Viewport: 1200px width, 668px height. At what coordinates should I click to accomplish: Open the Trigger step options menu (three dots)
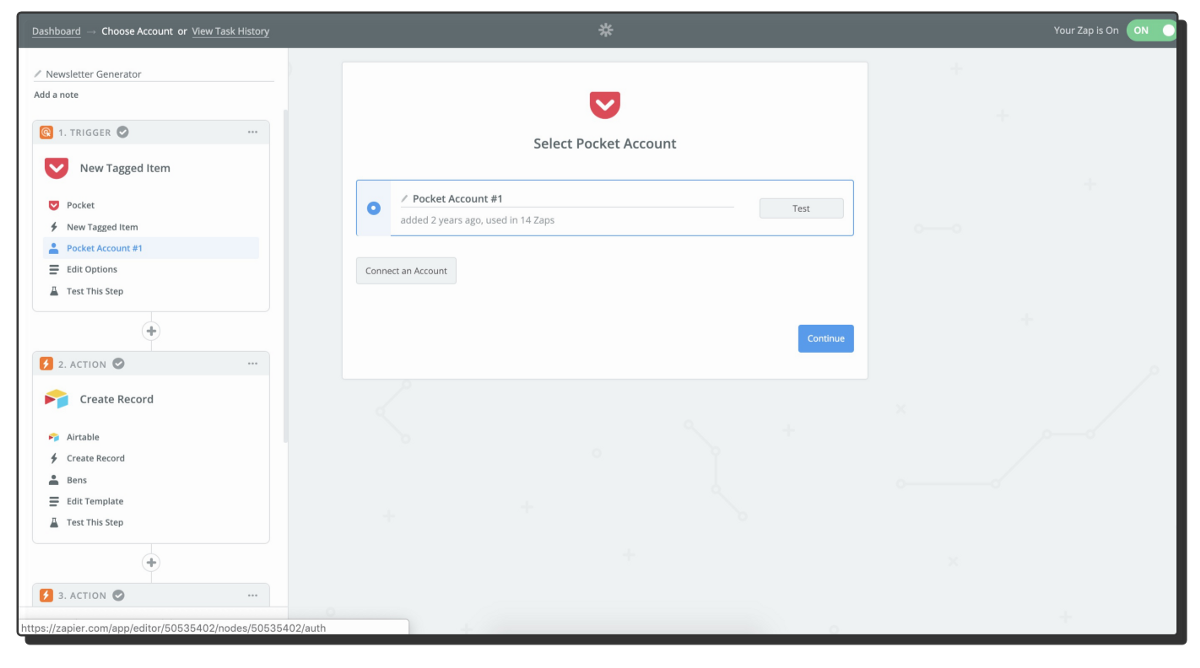[253, 132]
